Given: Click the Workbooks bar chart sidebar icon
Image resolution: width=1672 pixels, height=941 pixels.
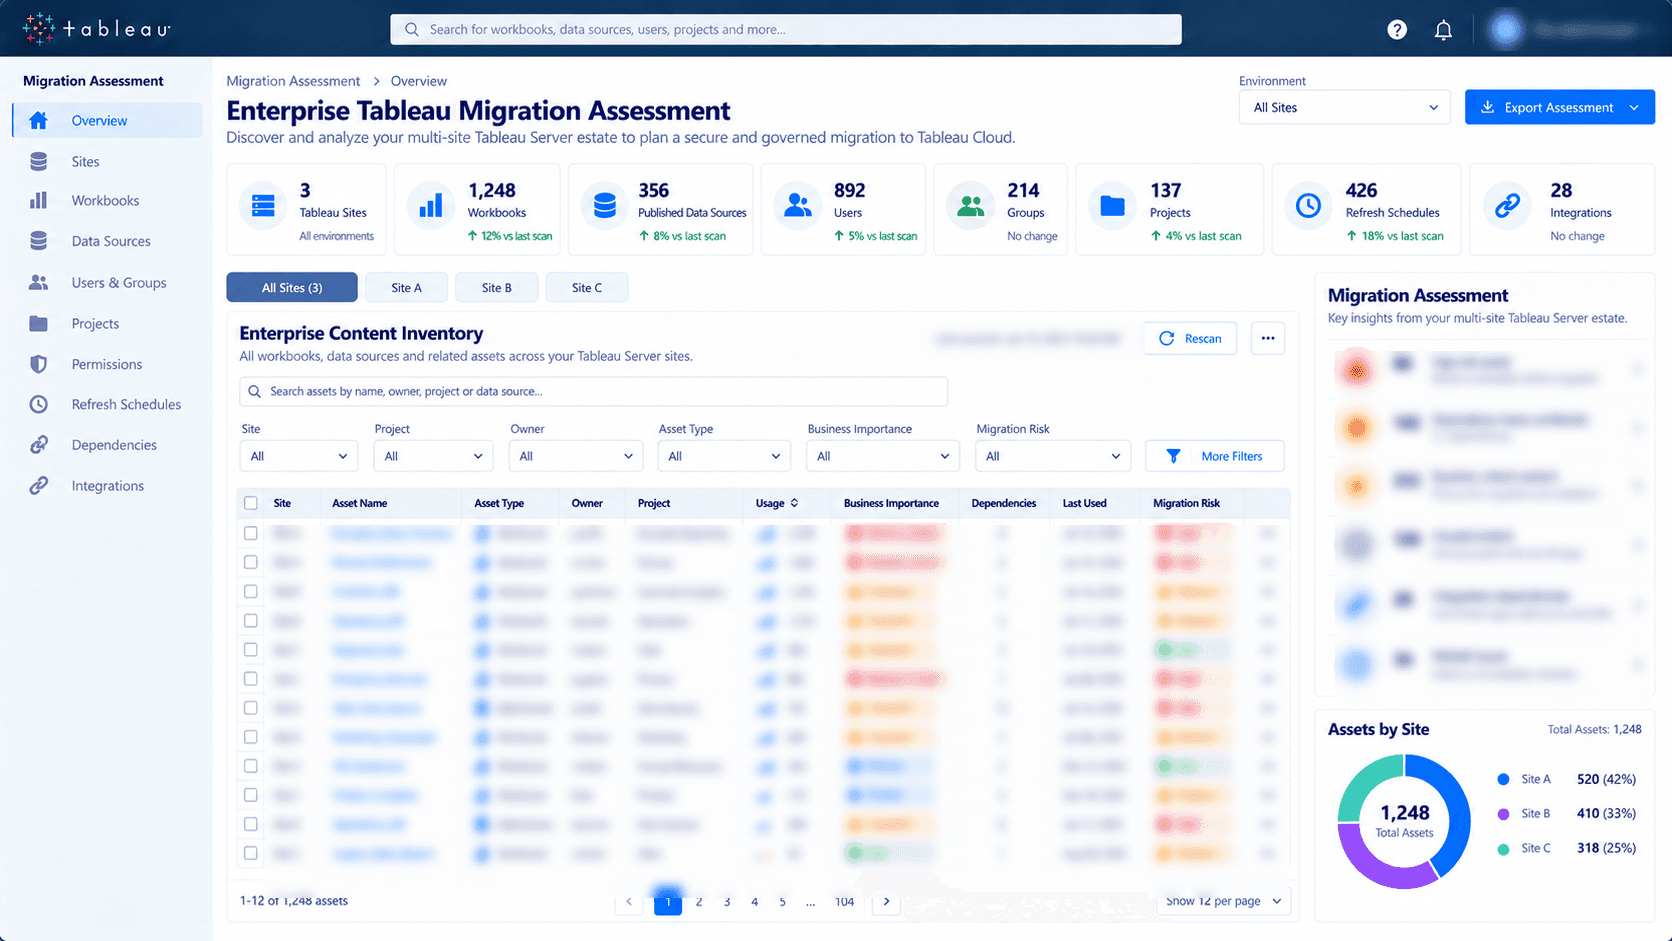Looking at the screenshot, I should 38,200.
